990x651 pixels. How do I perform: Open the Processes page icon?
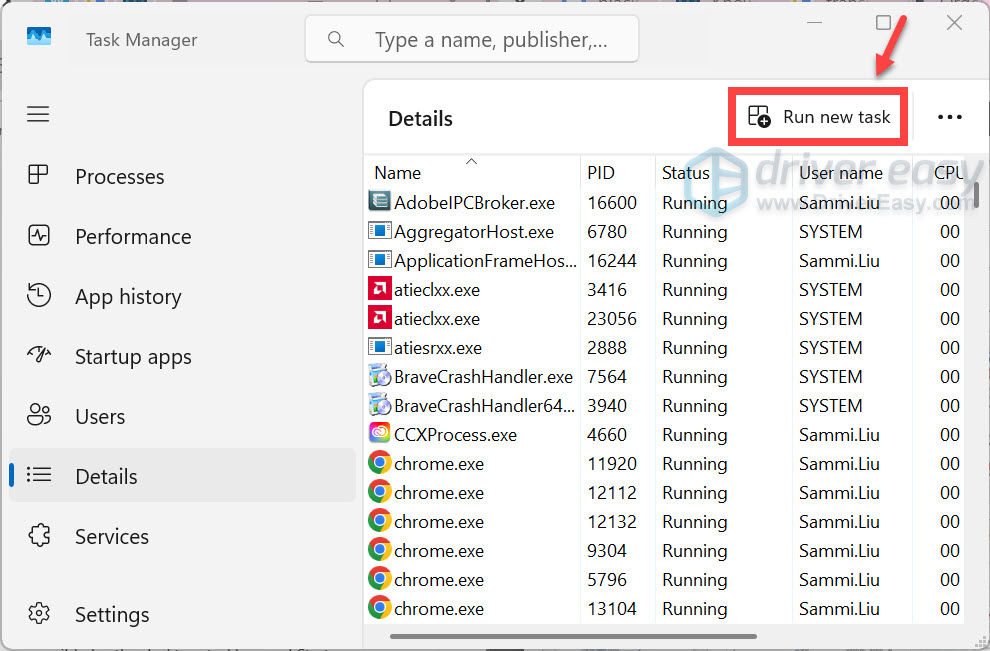tap(38, 175)
